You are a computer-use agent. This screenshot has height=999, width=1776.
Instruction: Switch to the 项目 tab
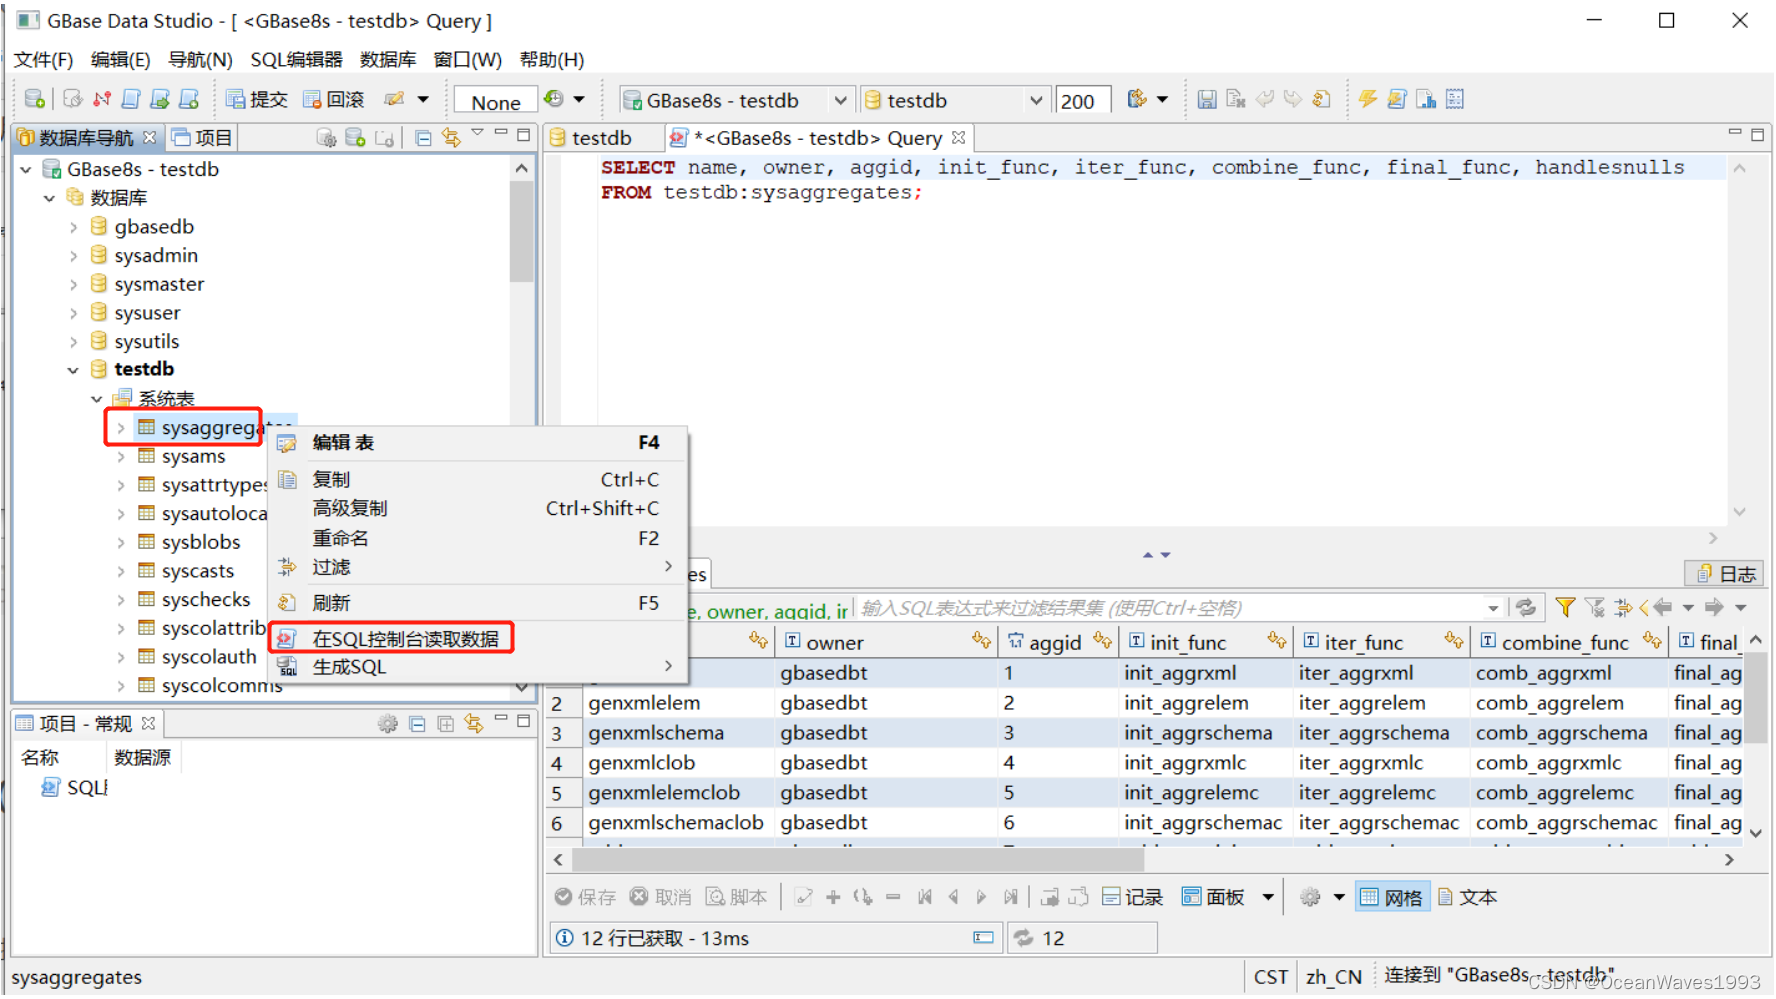(x=202, y=137)
